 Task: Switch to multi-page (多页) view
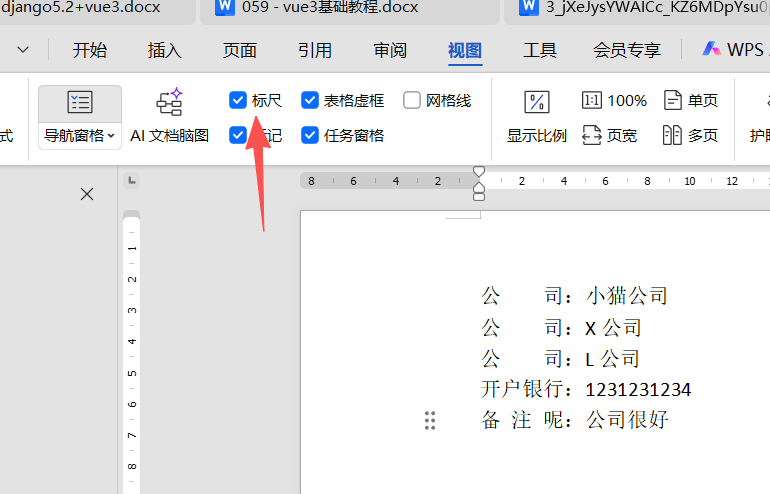(x=691, y=135)
